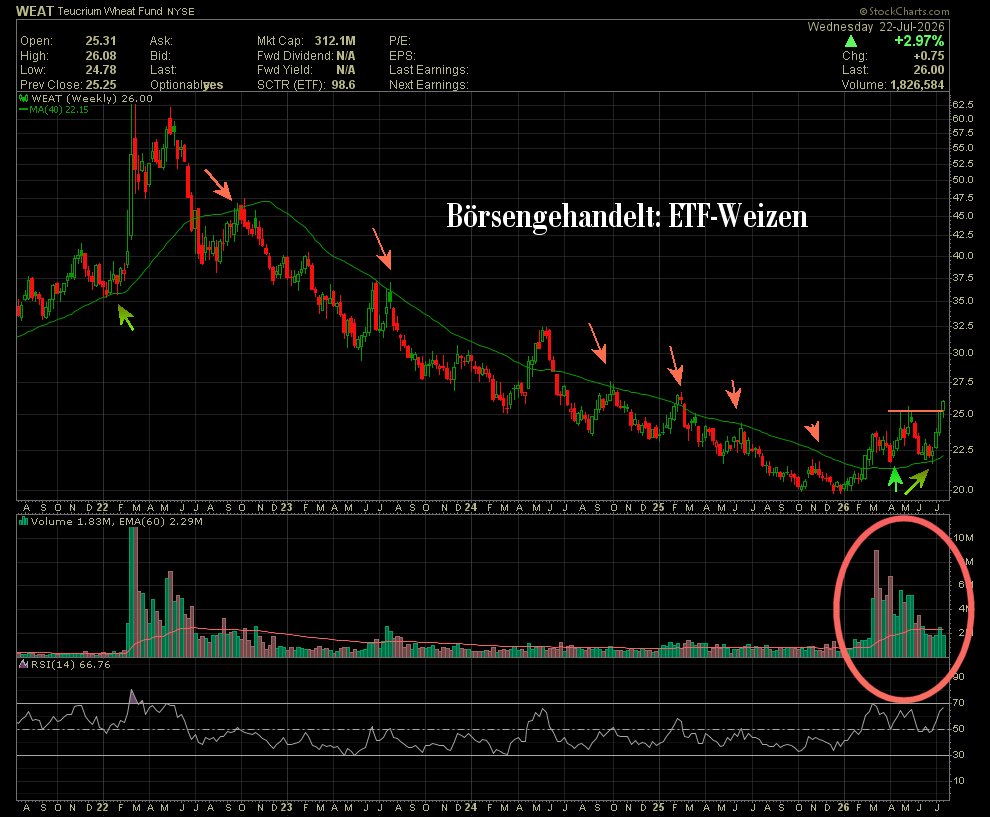This screenshot has width=990, height=817.
Task: Click the Volume 1.83M, EMA(60) legend
Action: [x=117, y=522]
